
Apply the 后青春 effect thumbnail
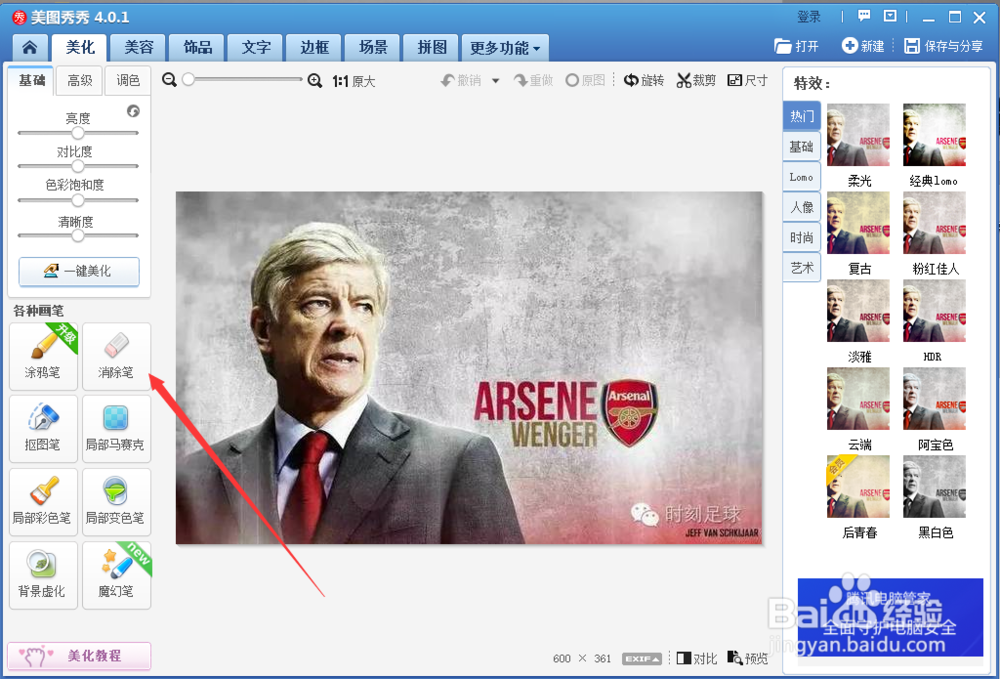[858, 487]
